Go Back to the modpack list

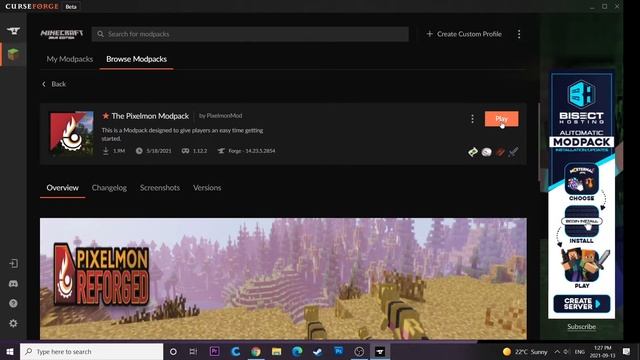point(54,84)
